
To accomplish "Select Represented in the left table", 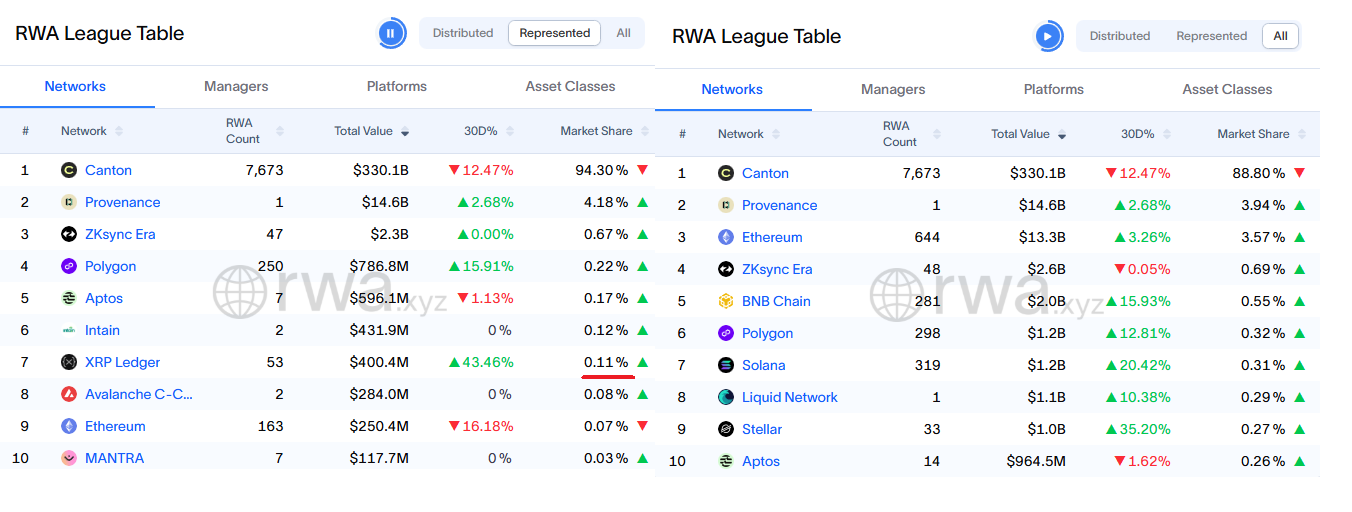I will pyautogui.click(x=555, y=33).
